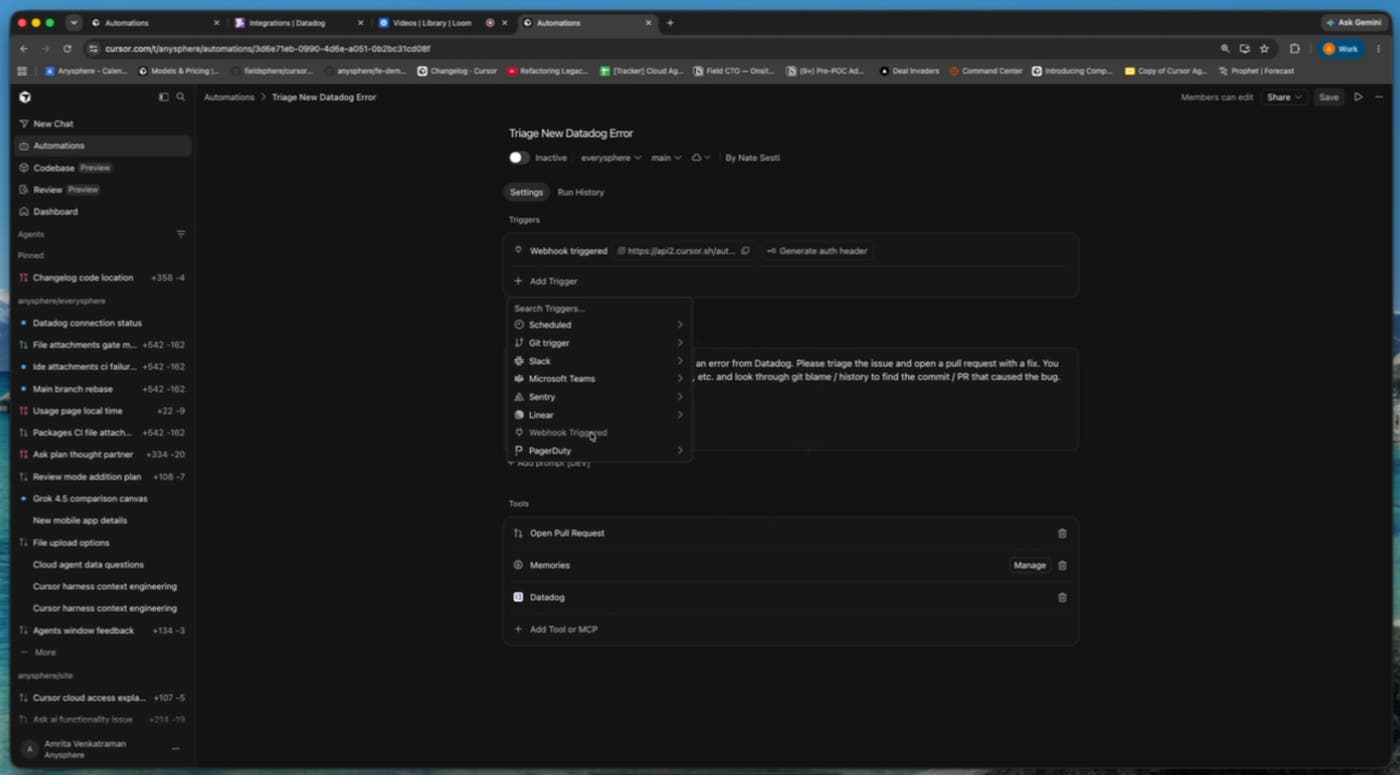This screenshot has width=1400, height=775.
Task: Select the Grok 4.5 comparison canvas agent
Action: (x=103, y=499)
